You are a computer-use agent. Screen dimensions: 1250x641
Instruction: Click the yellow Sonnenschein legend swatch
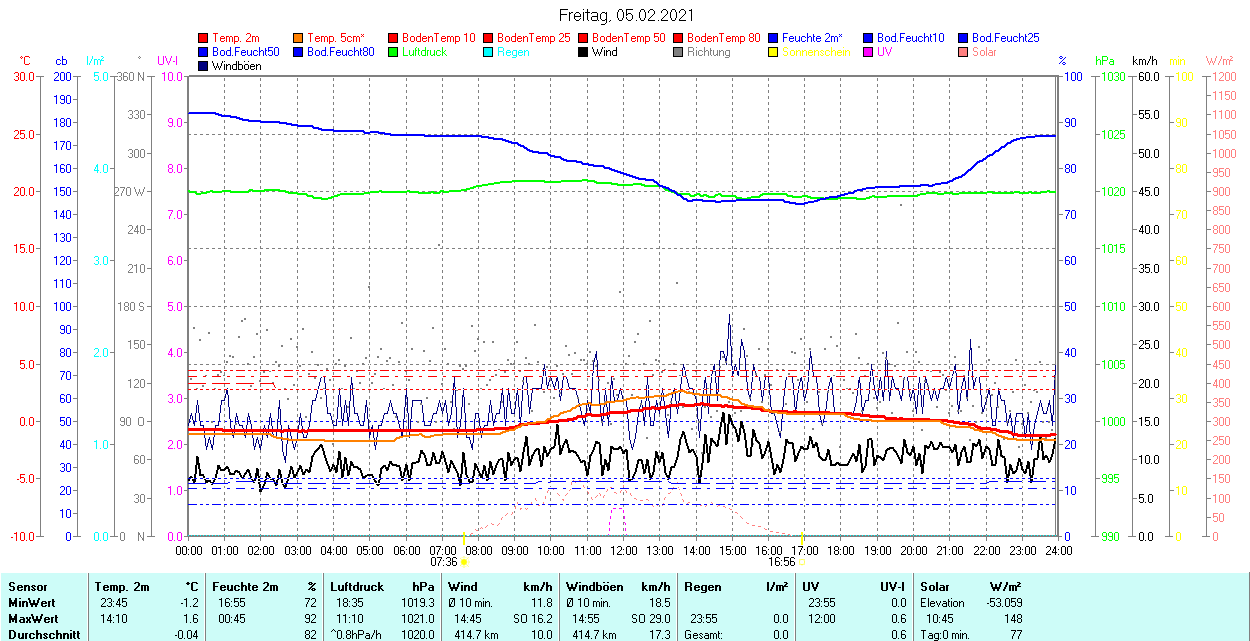(773, 52)
